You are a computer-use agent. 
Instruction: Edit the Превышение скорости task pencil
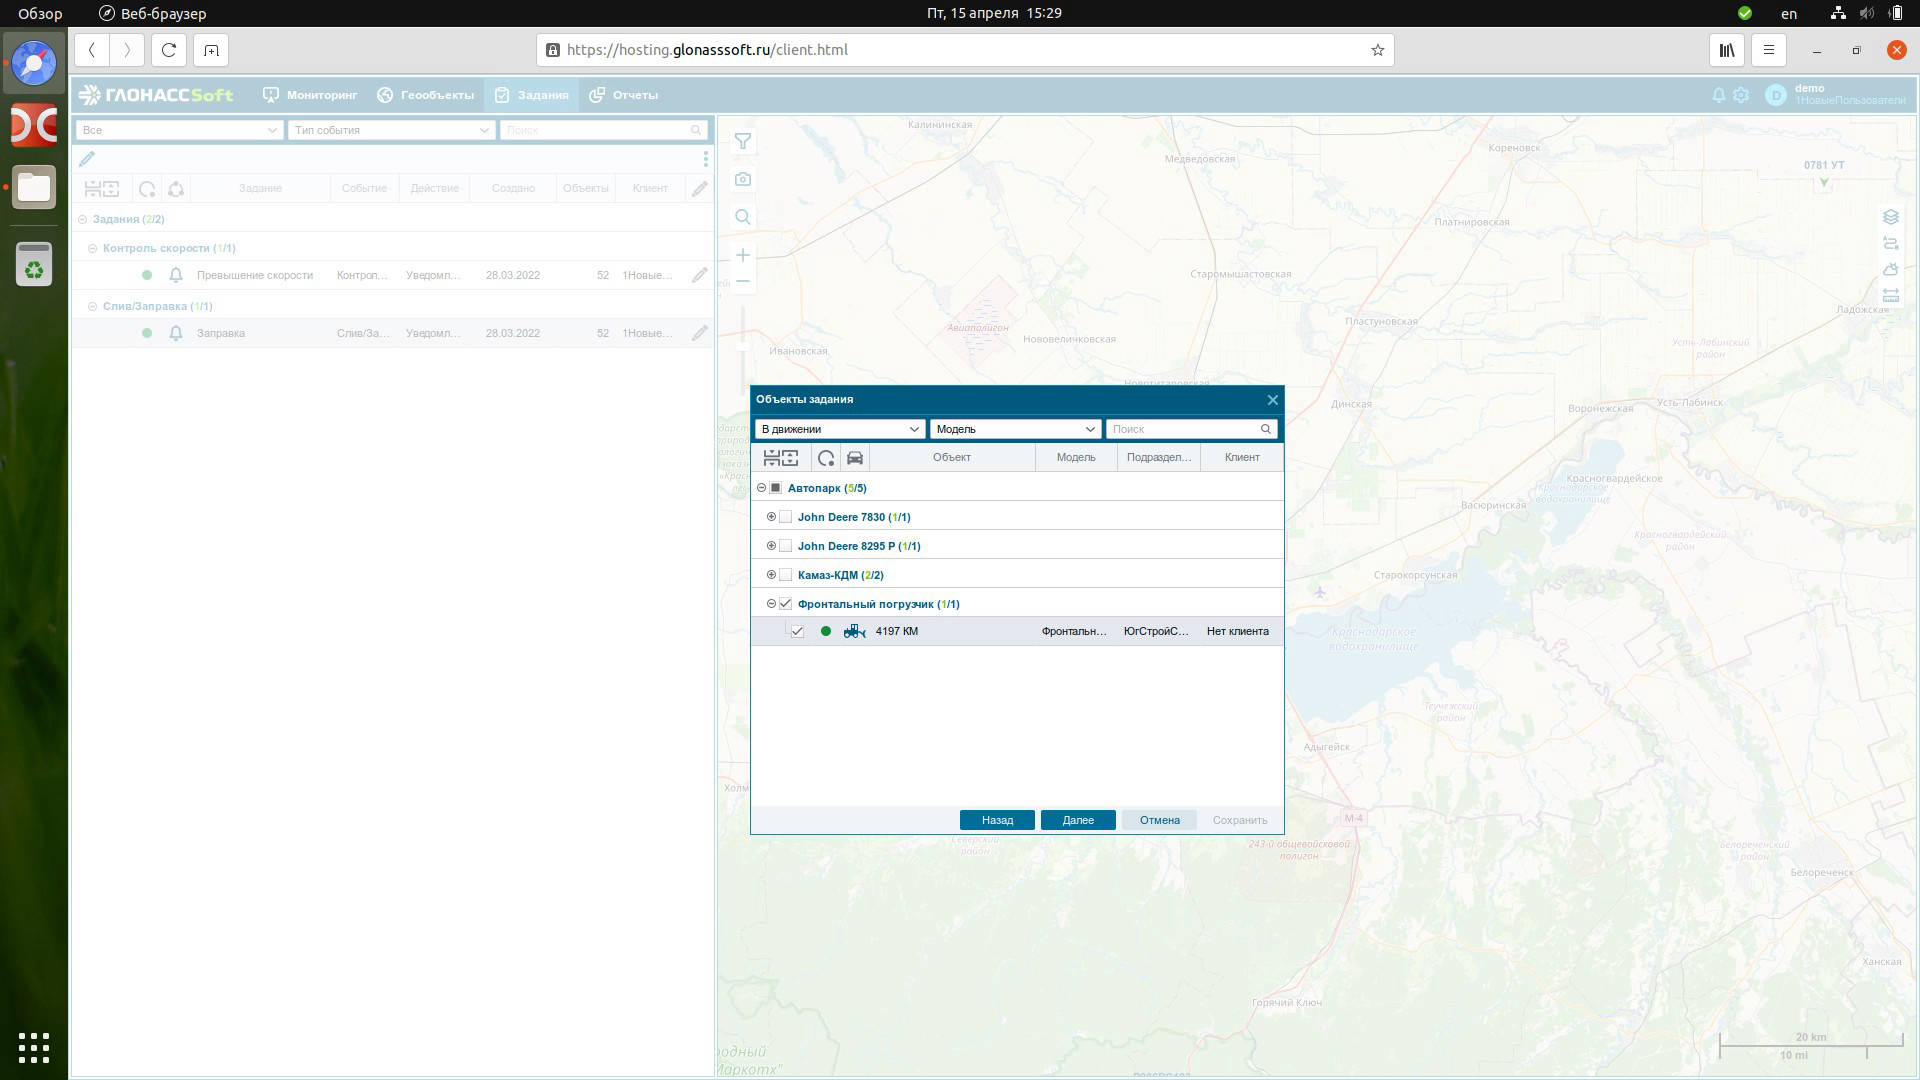coord(699,275)
